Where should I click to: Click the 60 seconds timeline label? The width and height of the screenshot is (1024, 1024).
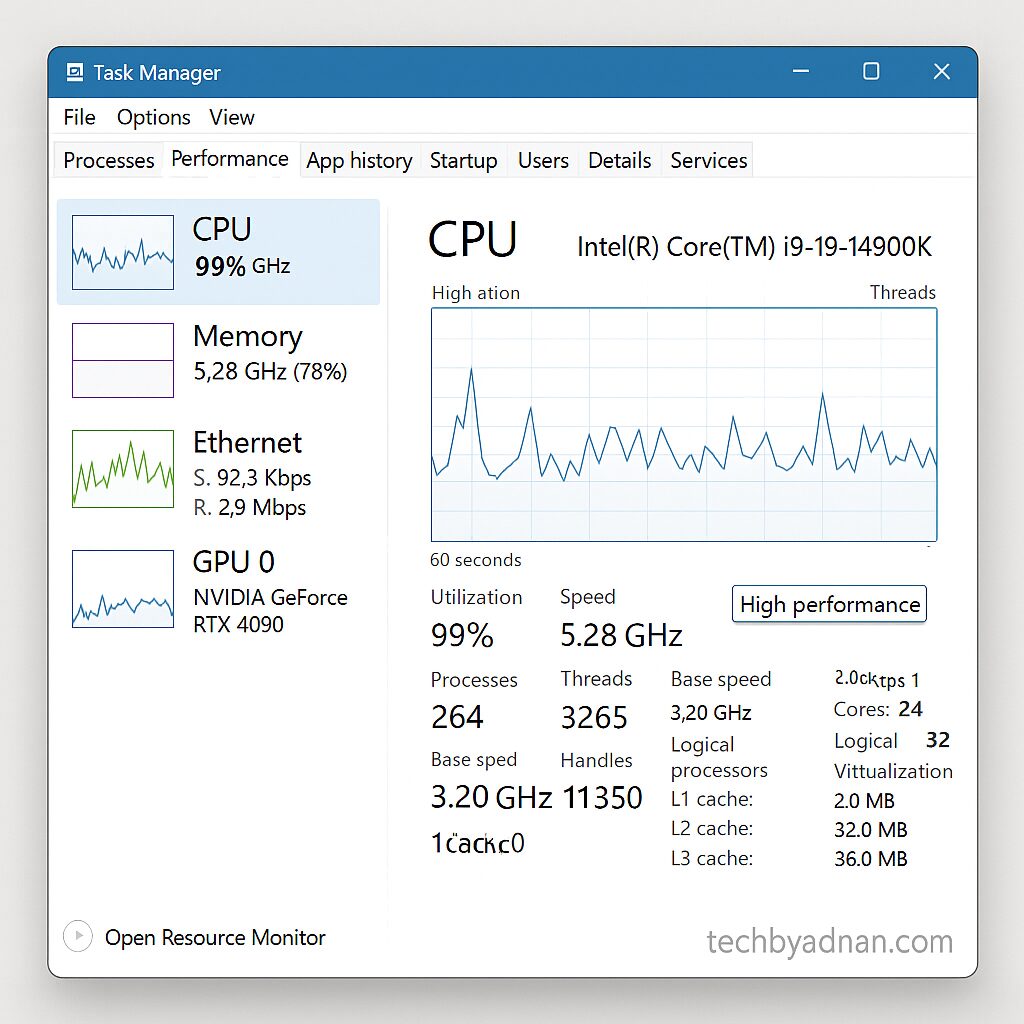[x=475, y=560]
